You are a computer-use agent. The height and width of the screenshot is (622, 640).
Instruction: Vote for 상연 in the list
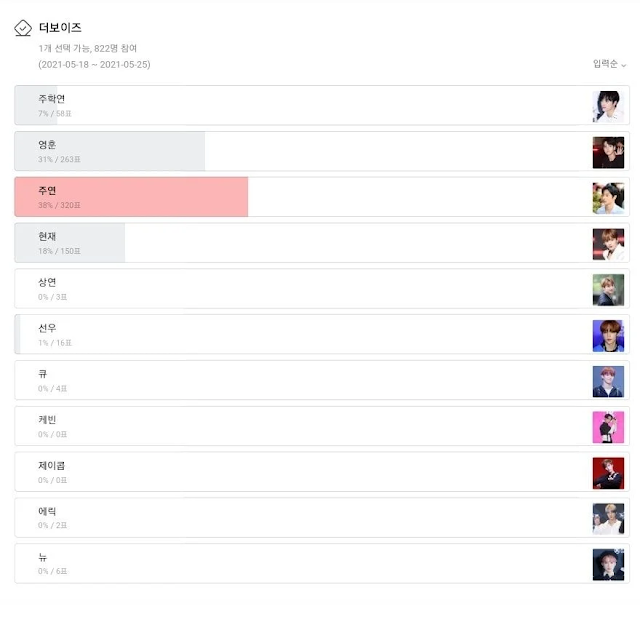(322, 288)
